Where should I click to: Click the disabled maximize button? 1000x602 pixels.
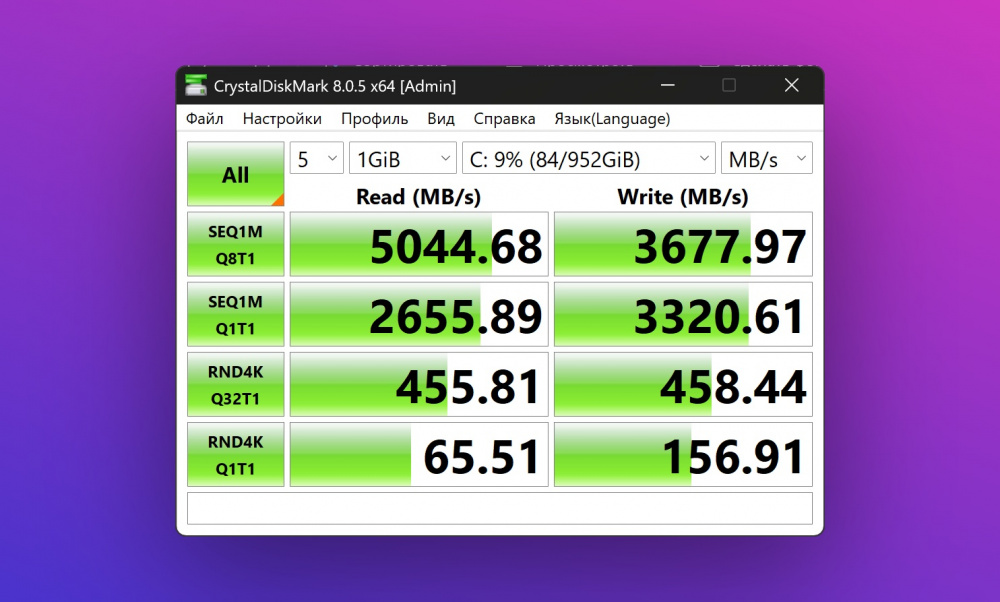[x=729, y=85]
